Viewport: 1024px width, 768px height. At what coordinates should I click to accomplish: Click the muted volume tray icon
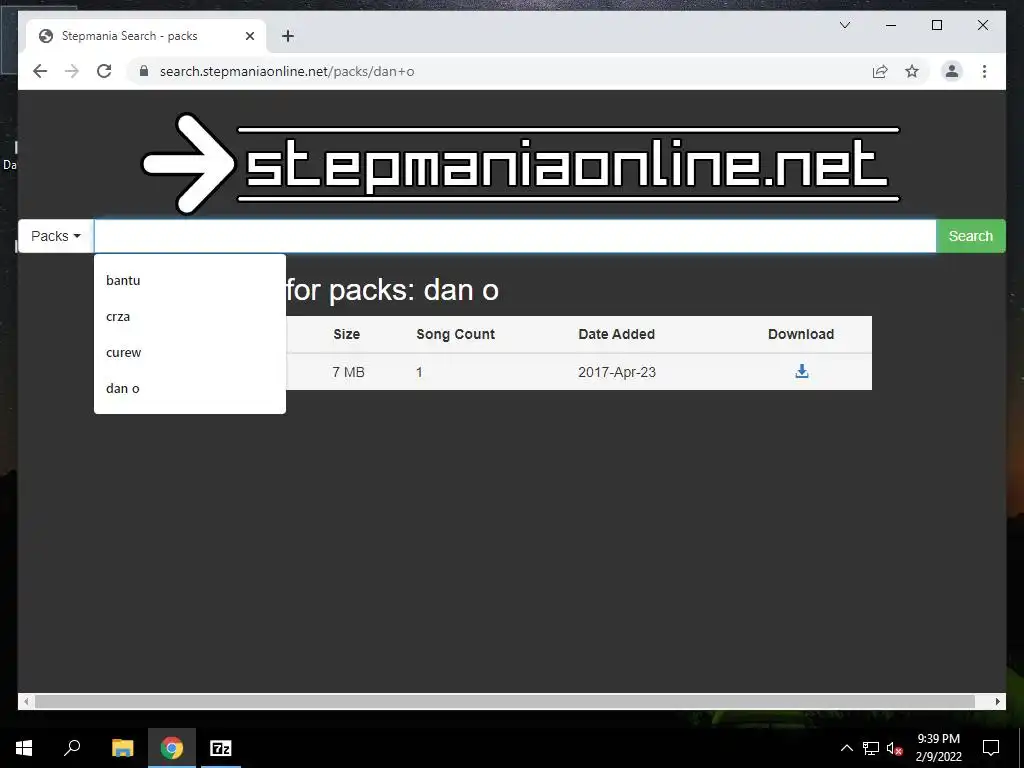(x=895, y=748)
